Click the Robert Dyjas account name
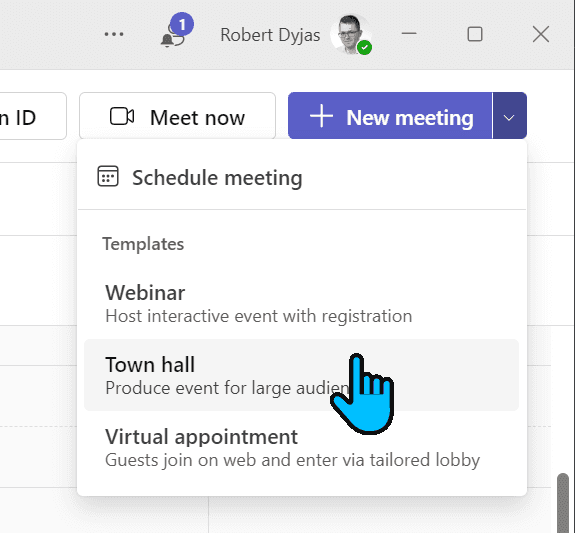The height and width of the screenshot is (533, 575). coord(270,36)
